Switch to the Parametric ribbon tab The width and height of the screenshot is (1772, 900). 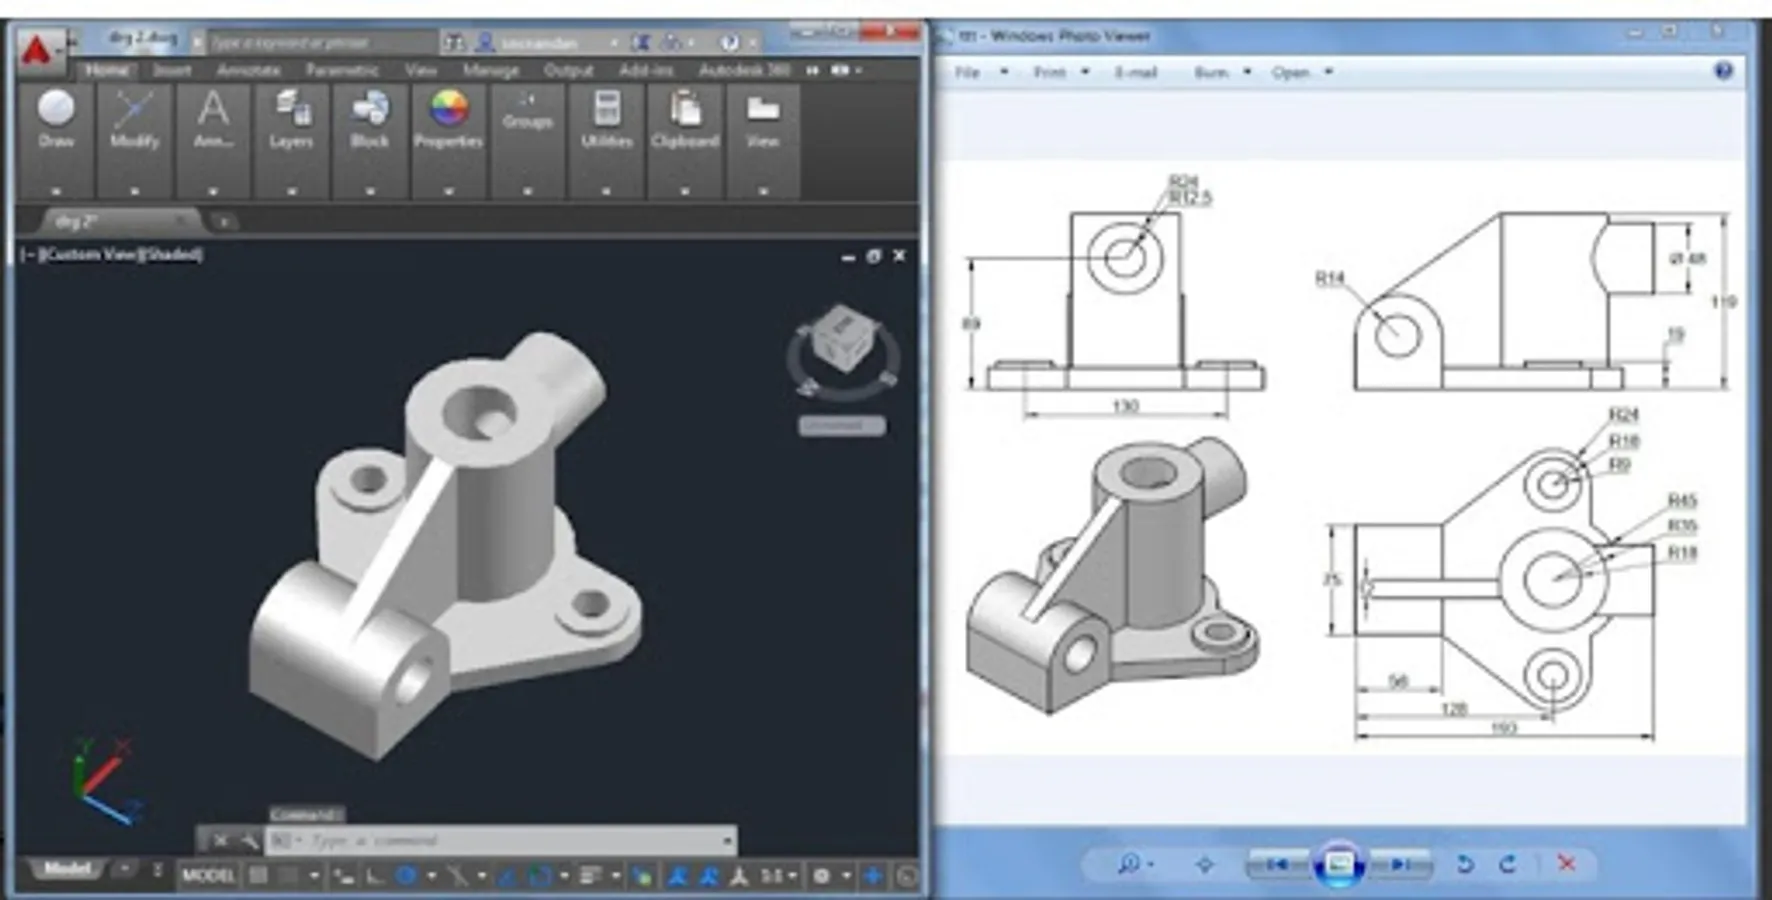click(x=342, y=70)
